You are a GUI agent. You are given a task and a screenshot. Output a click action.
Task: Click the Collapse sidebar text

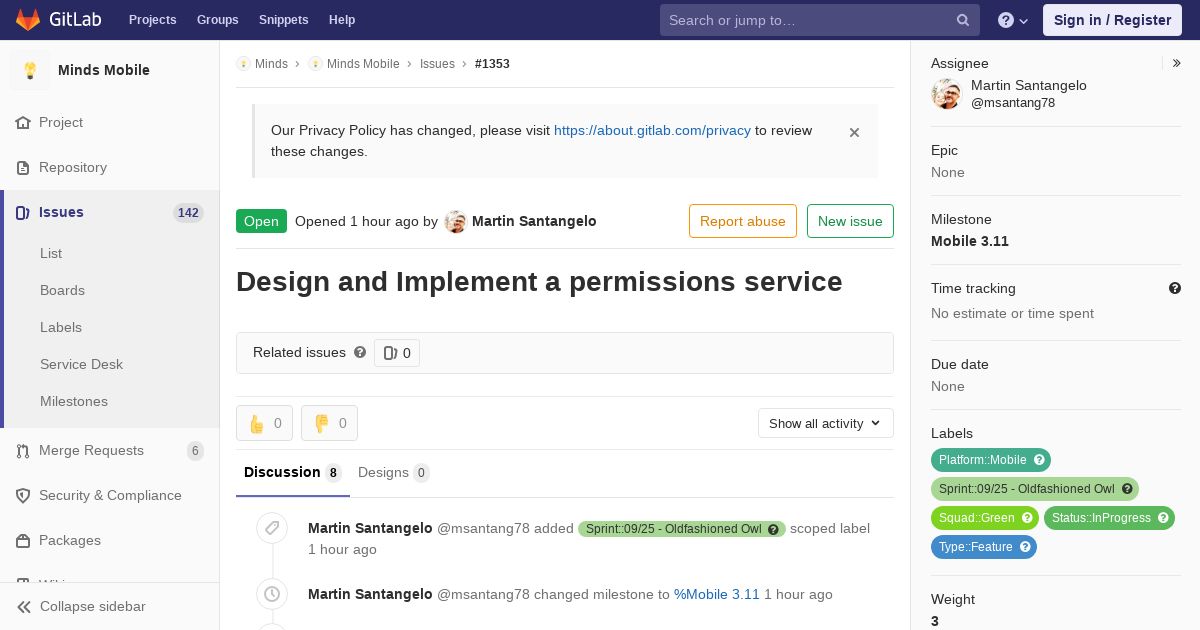93,606
